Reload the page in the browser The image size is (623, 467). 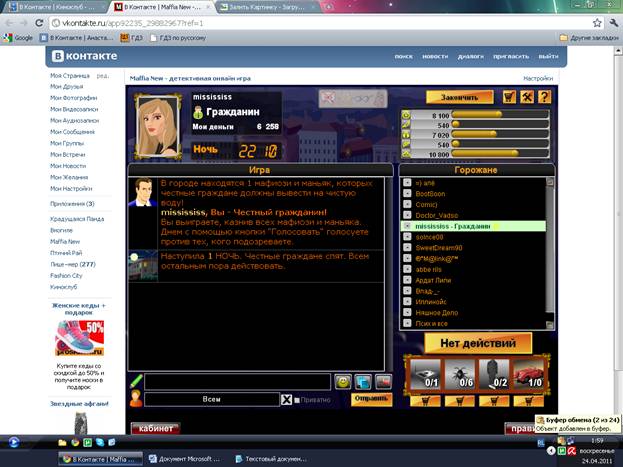[39, 23]
